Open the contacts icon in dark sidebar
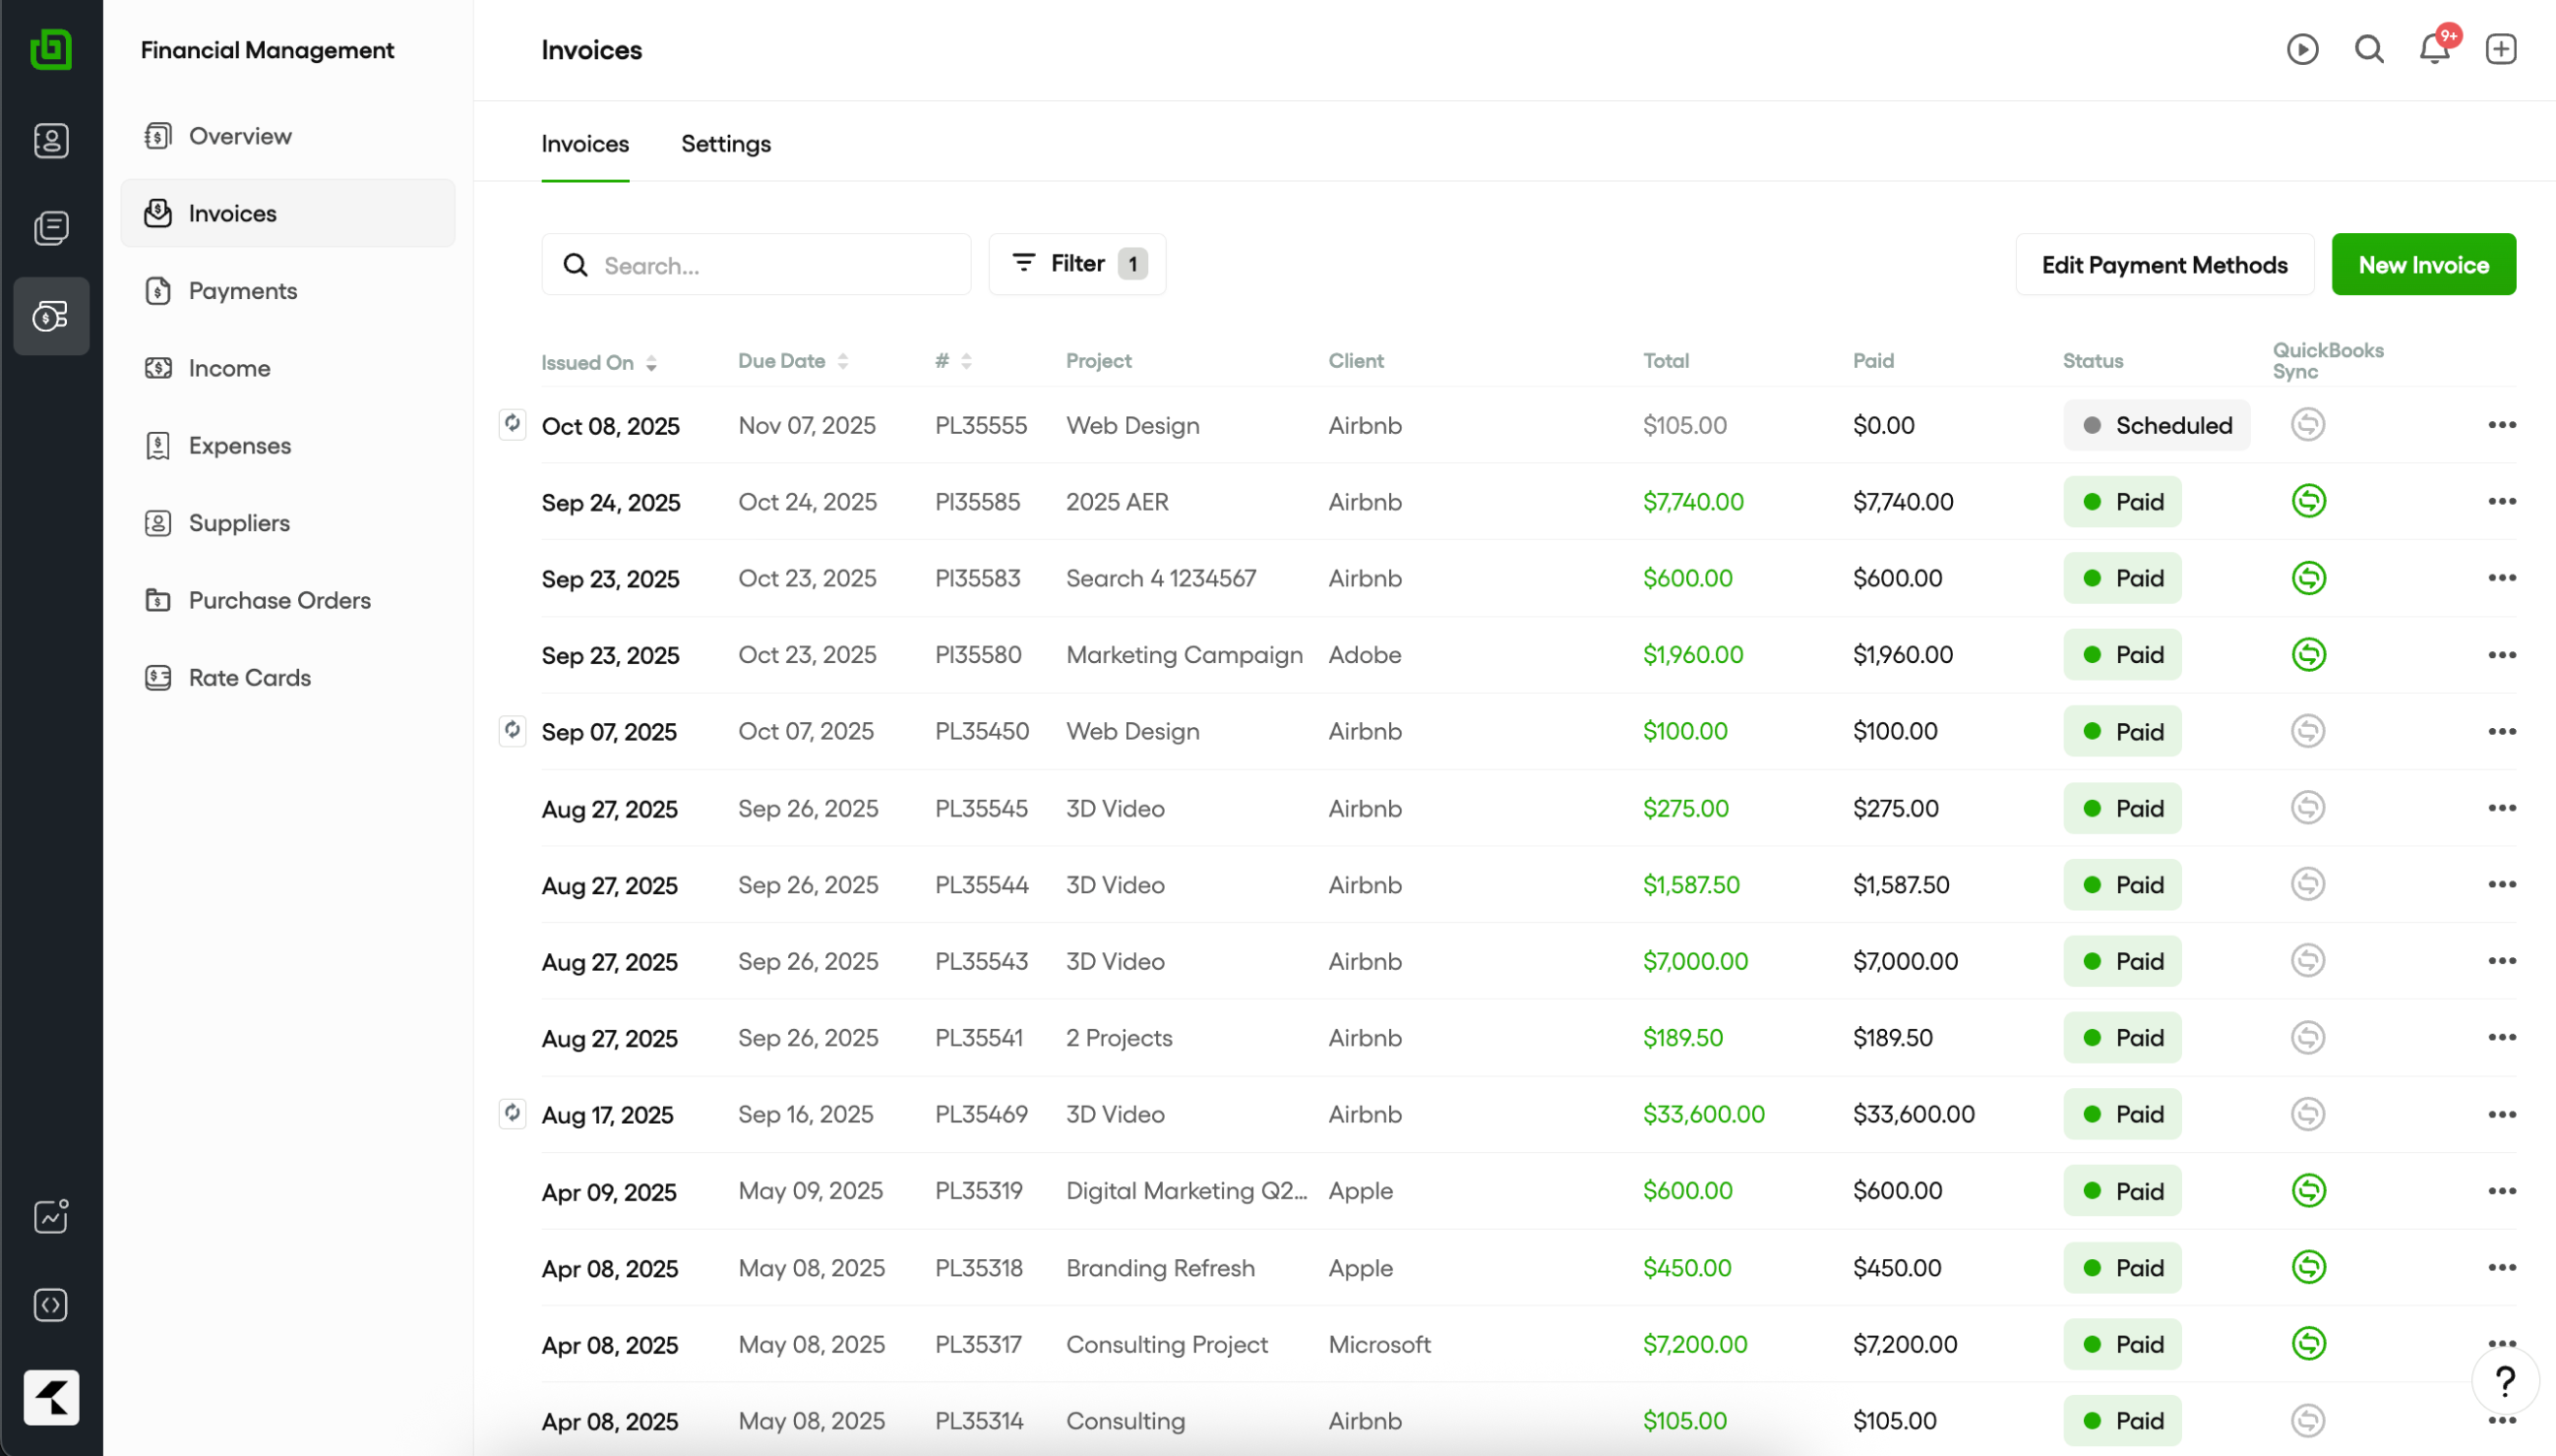Screen dimensions: 2556x1456 (x=51, y=141)
